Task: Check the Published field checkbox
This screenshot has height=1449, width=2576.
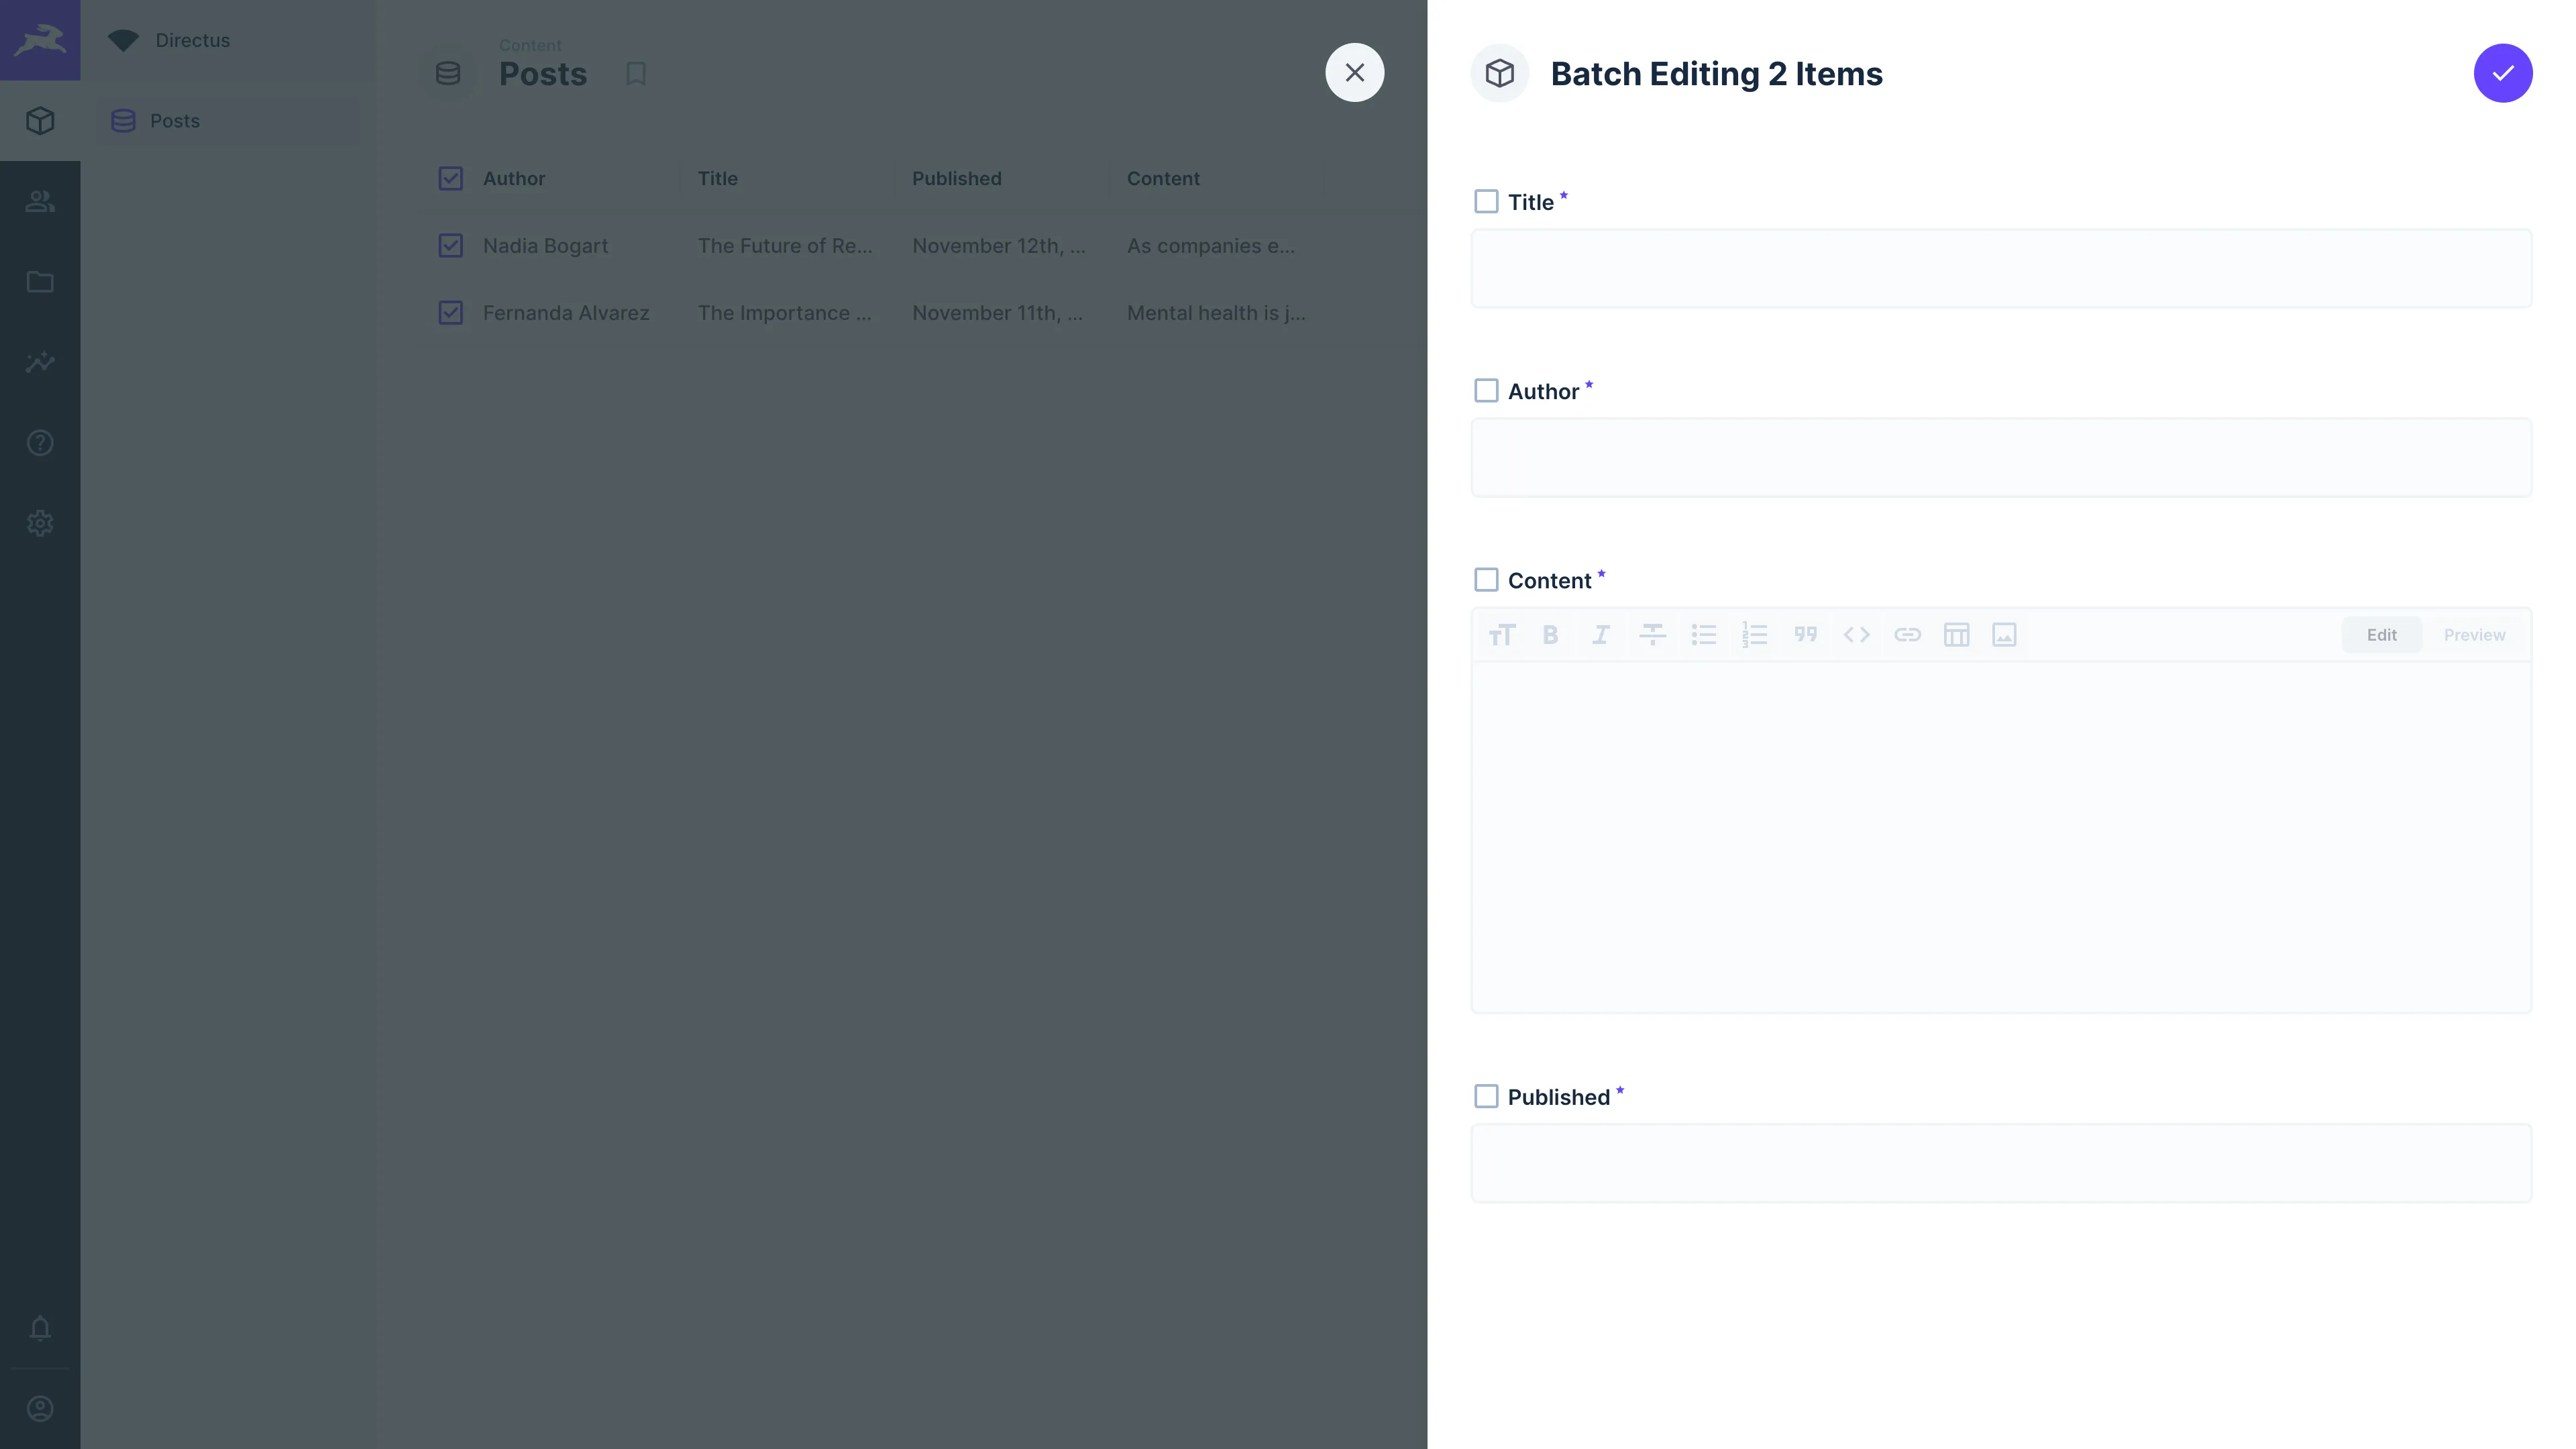Action: click(x=1487, y=1096)
